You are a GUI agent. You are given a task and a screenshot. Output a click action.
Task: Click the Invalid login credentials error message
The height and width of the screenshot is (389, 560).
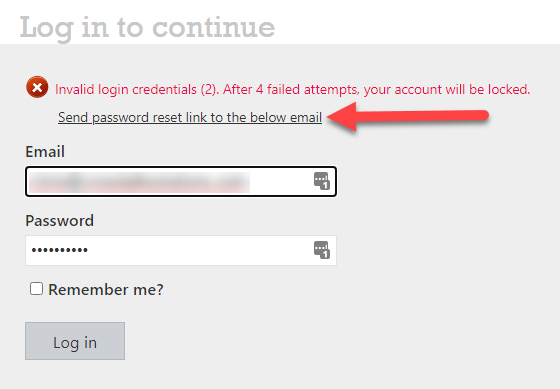[x=292, y=89]
